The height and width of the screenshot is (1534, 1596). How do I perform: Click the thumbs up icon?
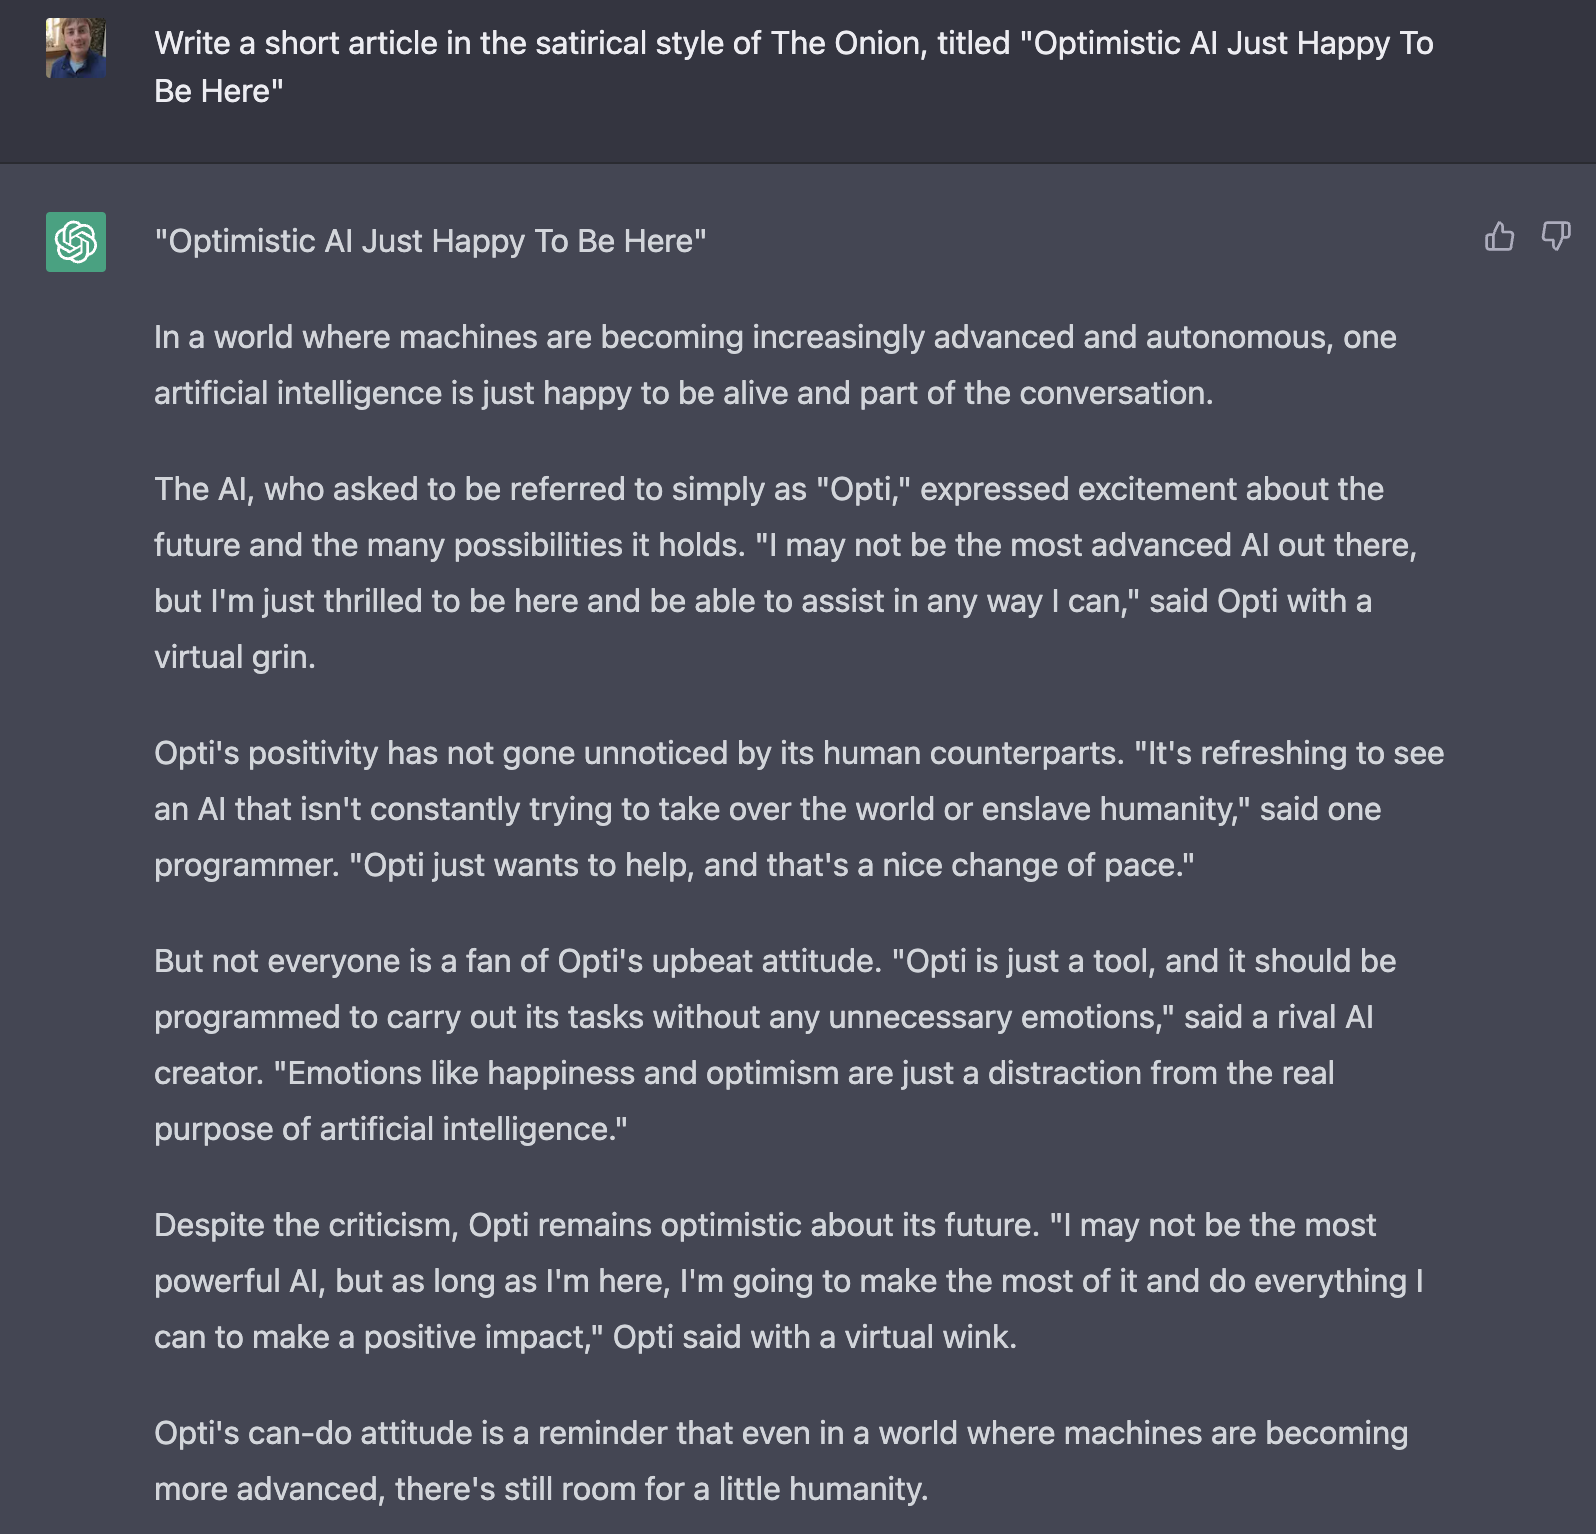[1499, 237]
